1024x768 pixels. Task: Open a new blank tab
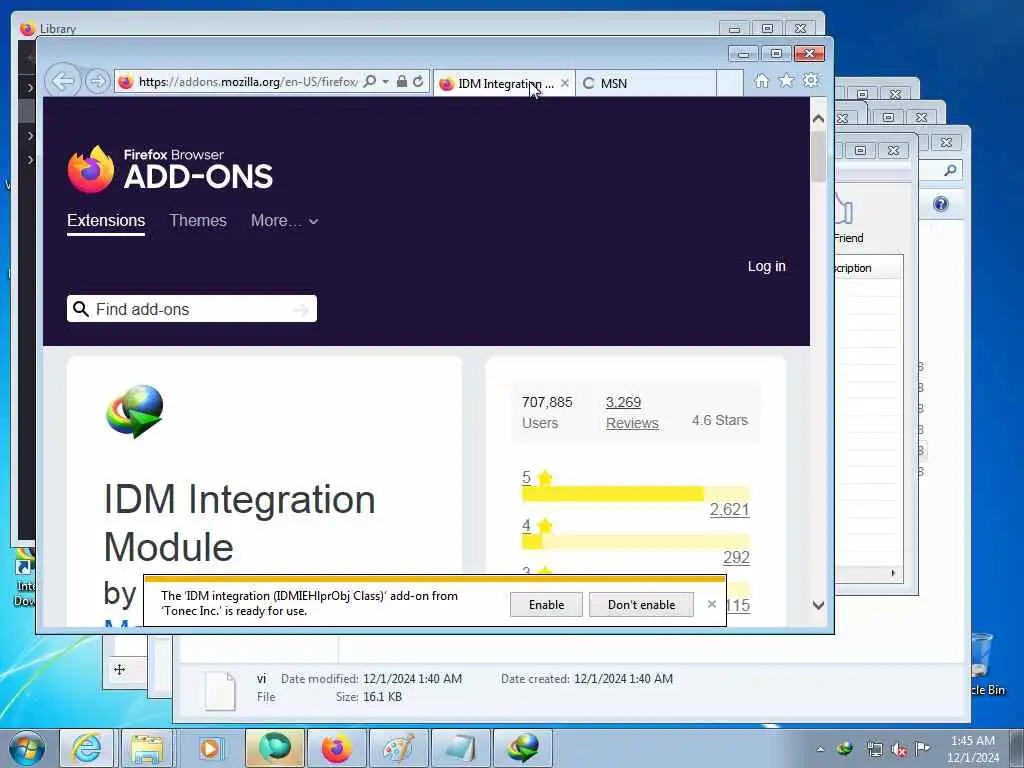click(729, 84)
